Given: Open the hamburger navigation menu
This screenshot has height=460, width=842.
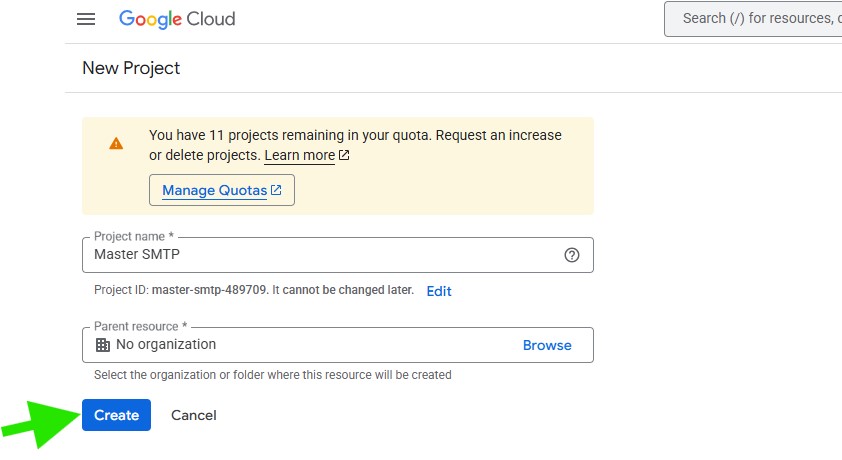Looking at the screenshot, I should point(86,19).
